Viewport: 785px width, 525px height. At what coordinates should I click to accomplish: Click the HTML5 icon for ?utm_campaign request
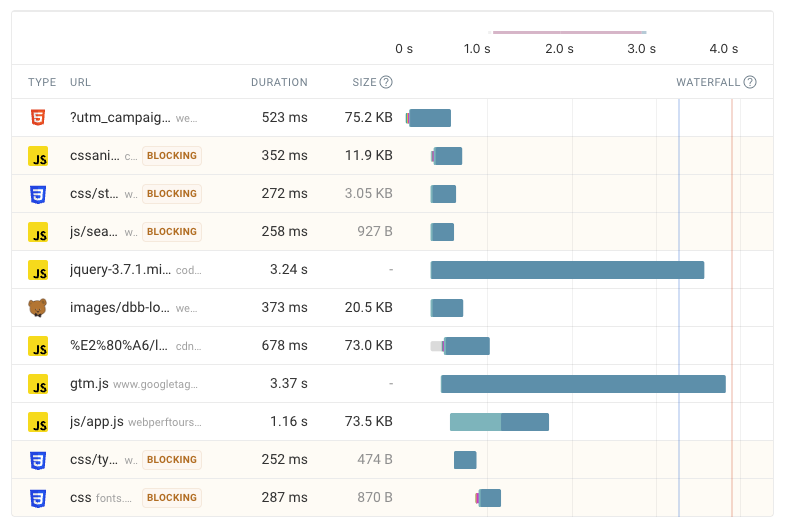38,118
